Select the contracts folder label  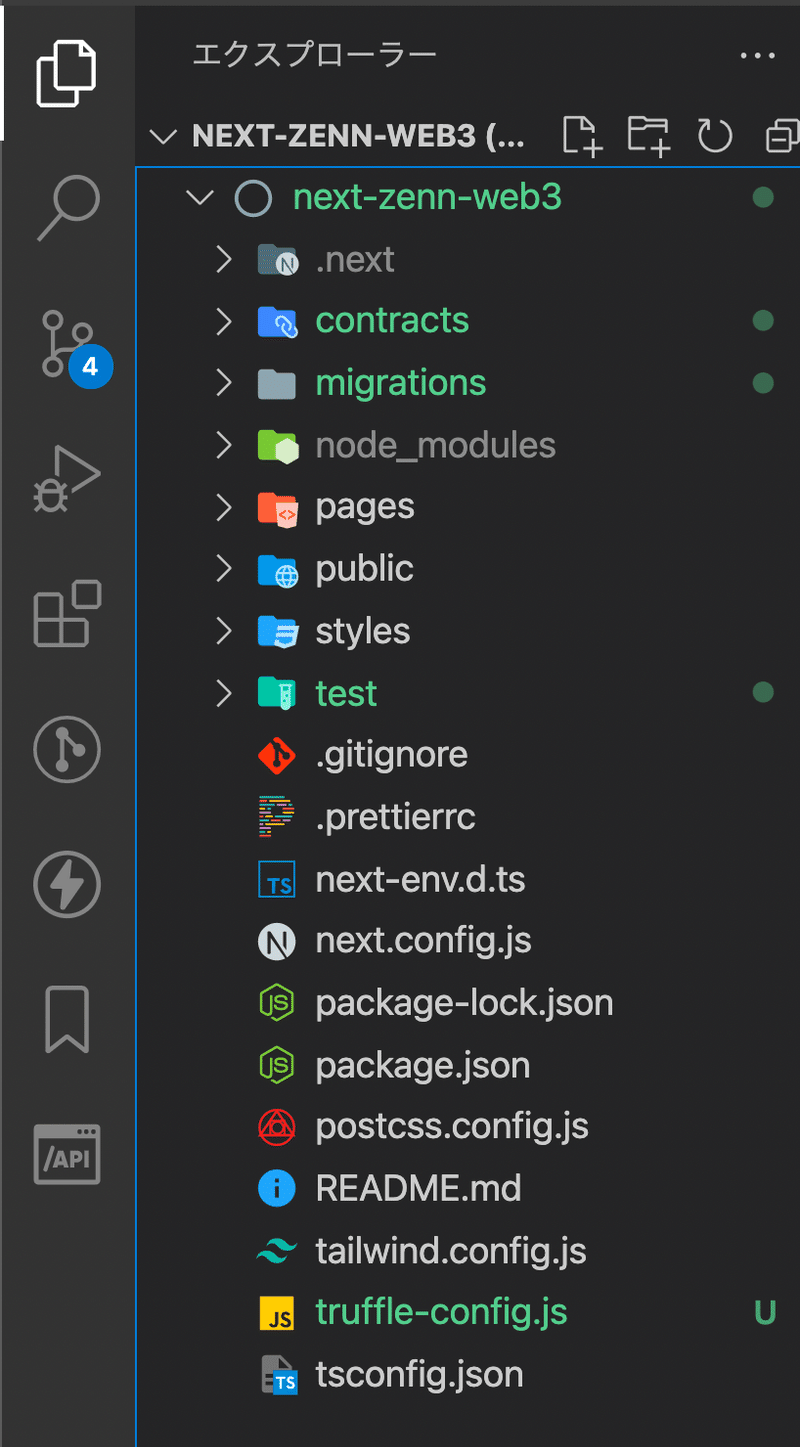[392, 321]
